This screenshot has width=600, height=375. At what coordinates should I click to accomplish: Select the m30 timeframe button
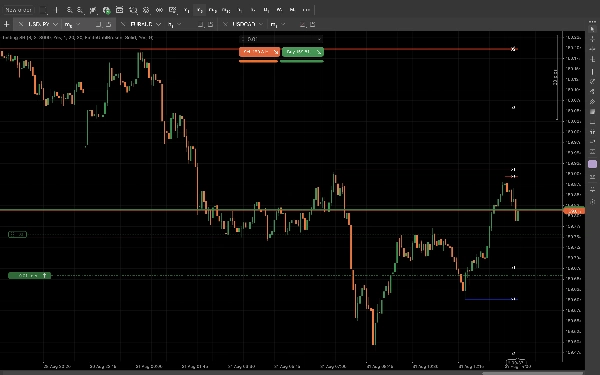point(226,10)
